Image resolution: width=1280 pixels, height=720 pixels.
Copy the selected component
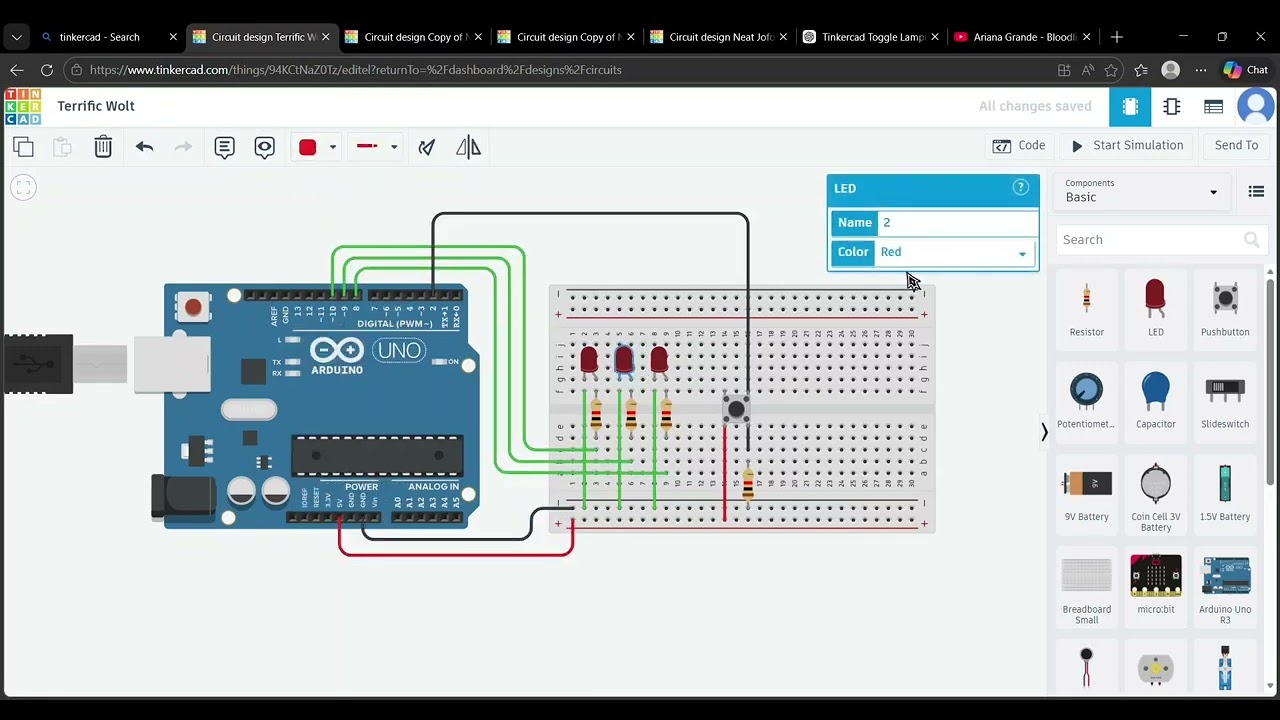click(24, 147)
